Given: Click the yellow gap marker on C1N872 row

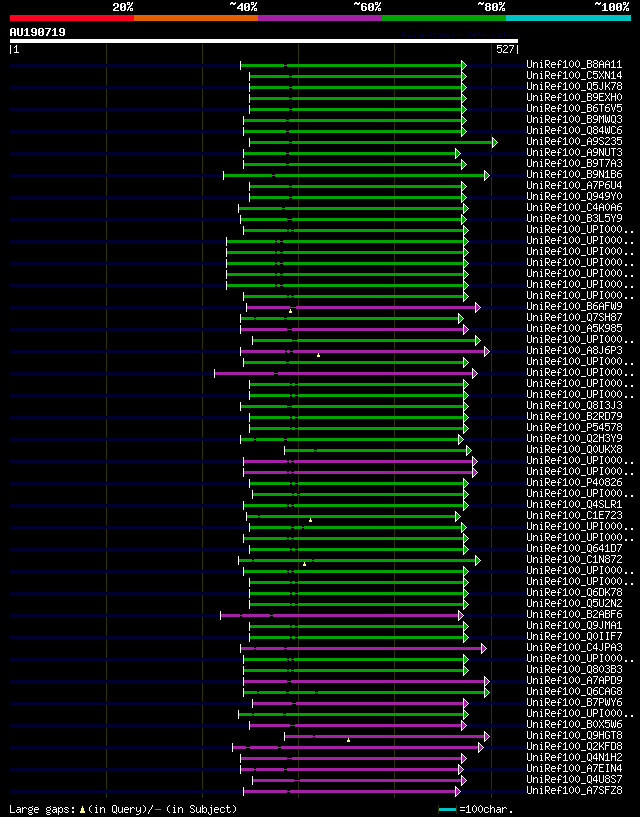Looking at the screenshot, I should point(304,564).
